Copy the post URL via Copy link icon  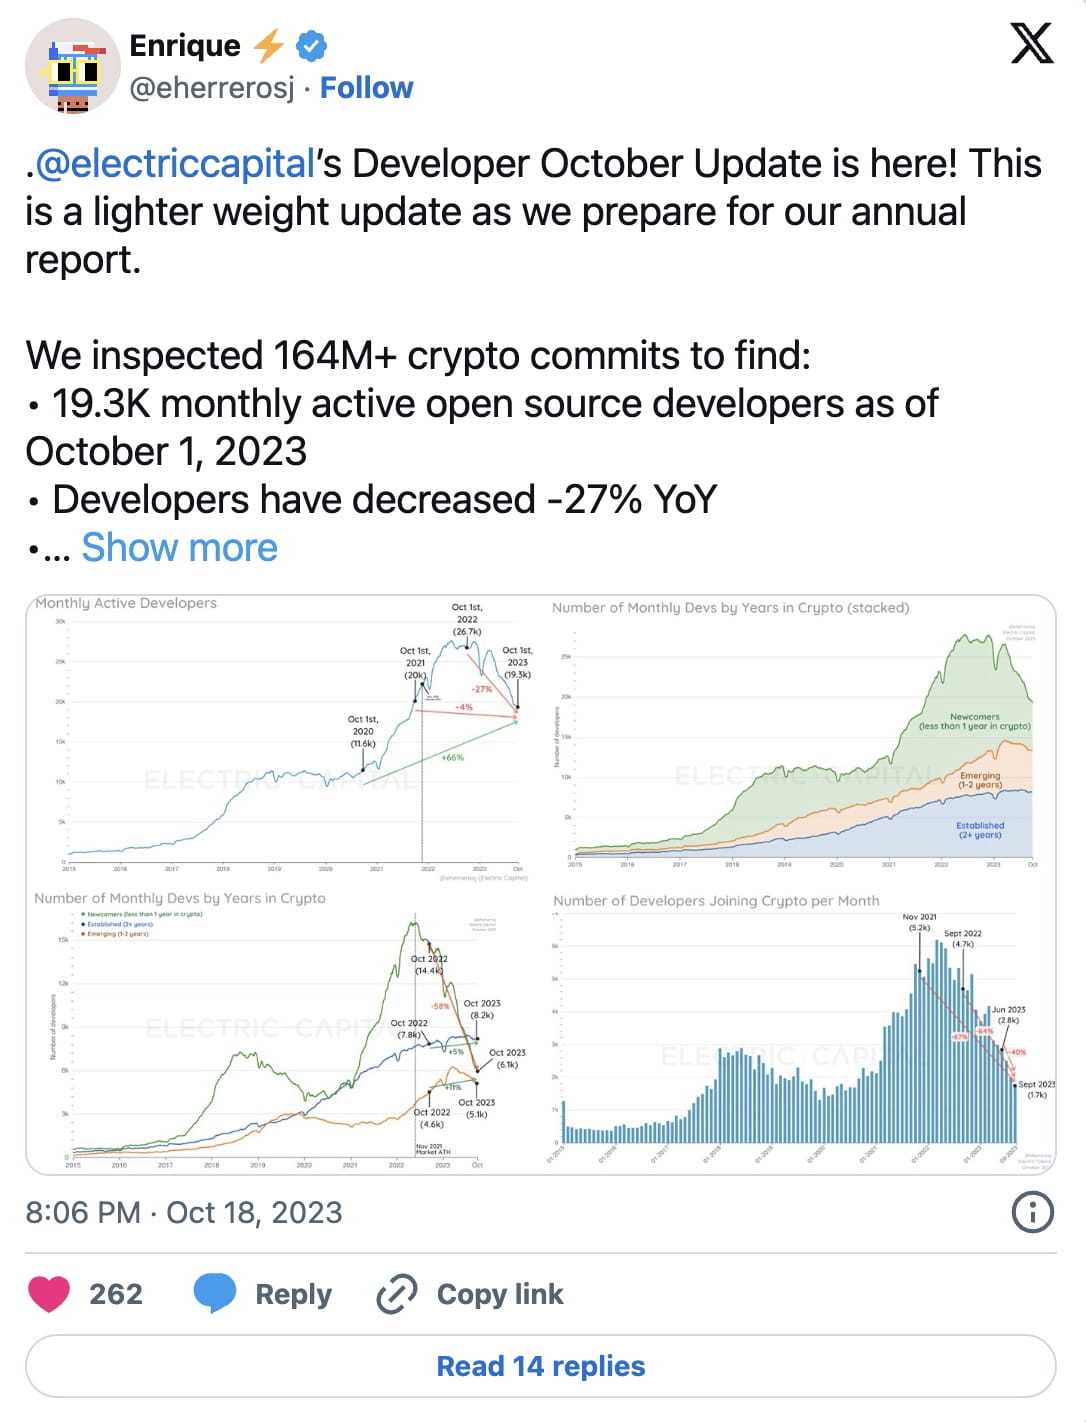tap(395, 1293)
